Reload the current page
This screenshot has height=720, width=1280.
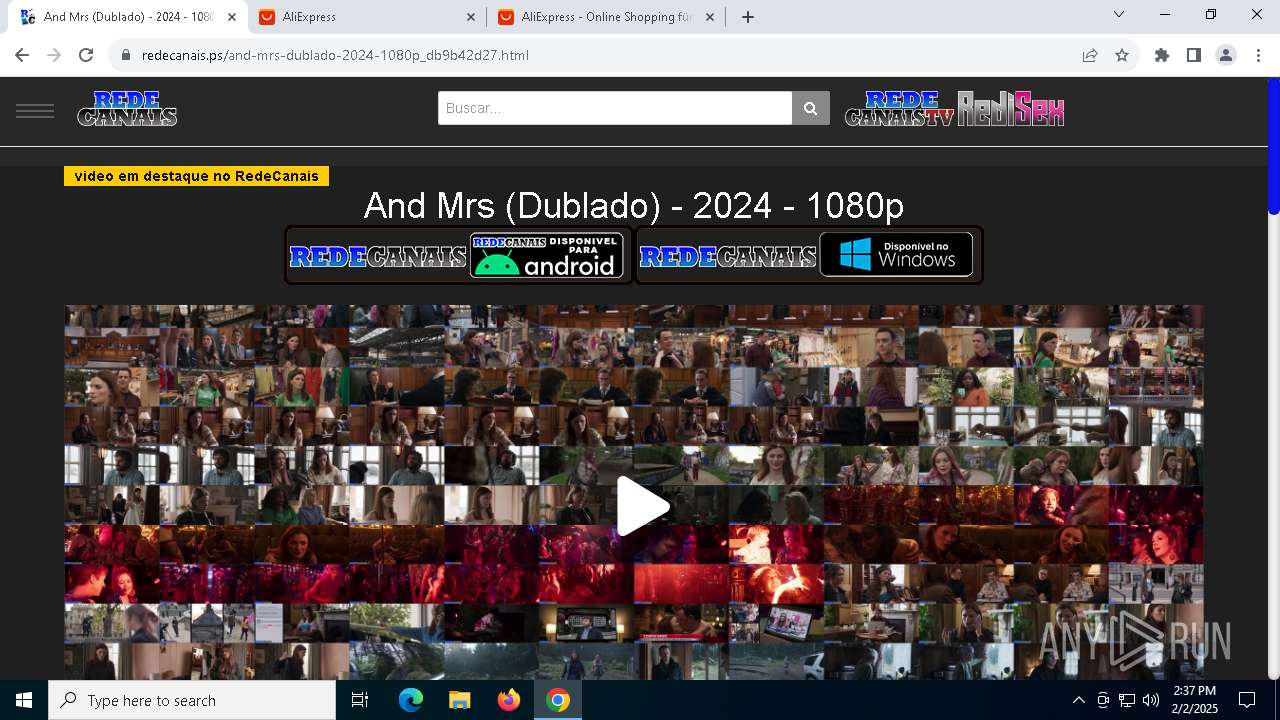[x=86, y=55]
